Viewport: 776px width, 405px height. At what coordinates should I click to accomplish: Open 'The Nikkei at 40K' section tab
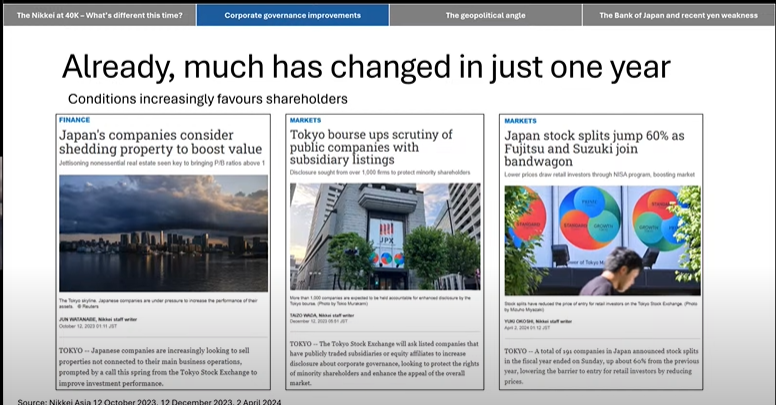(99, 15)
